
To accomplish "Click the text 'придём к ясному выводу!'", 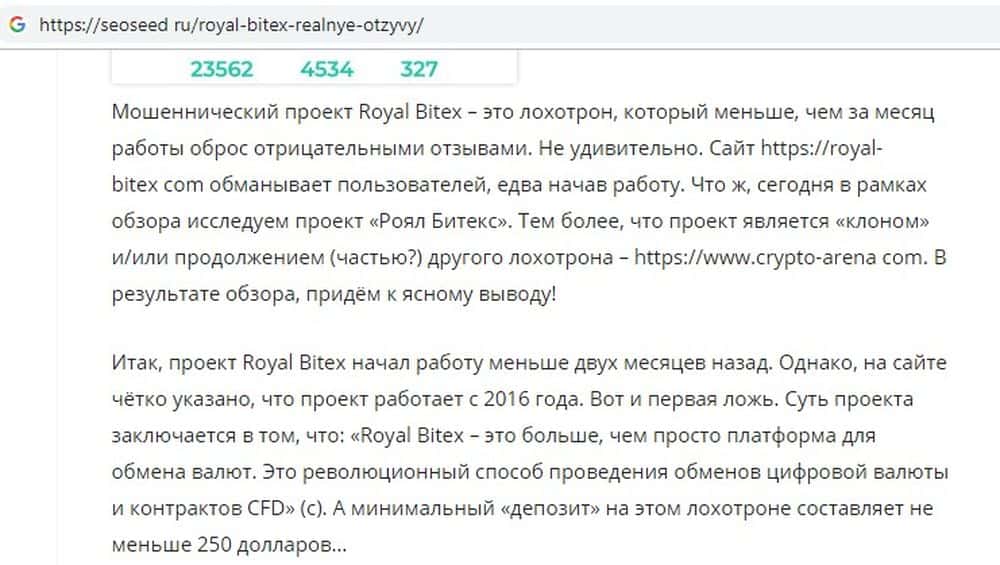I will (431, 294).
